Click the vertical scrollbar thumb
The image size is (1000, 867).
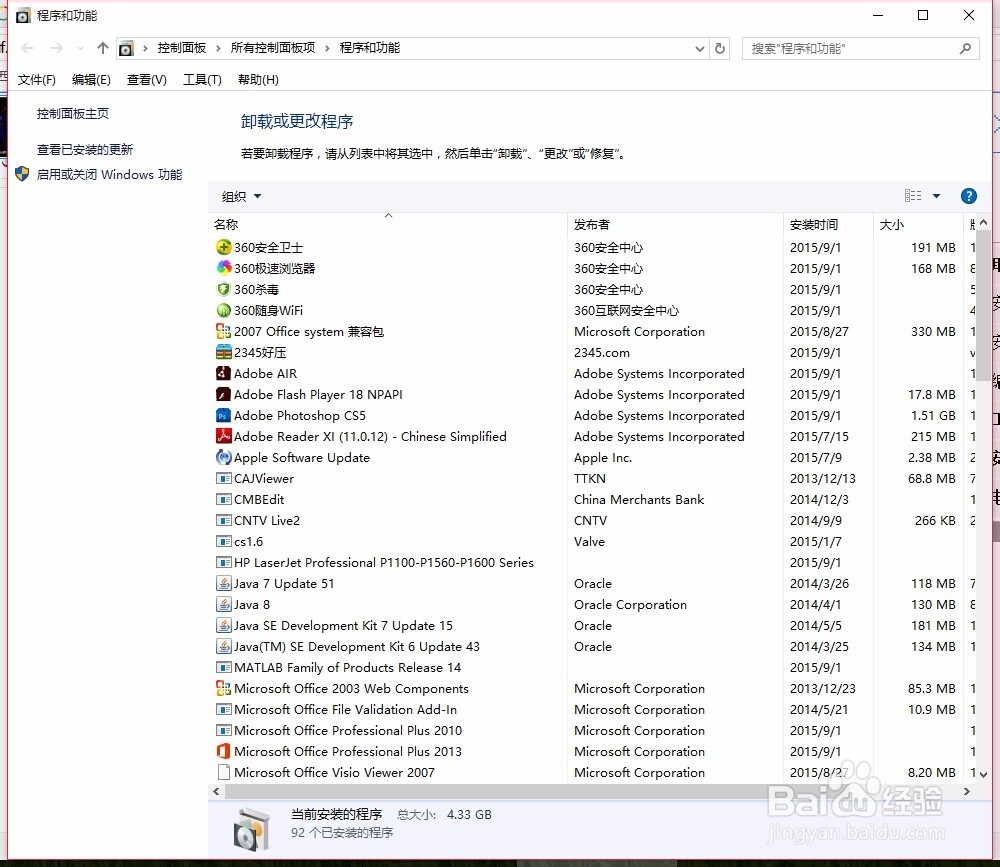(983, 305)
